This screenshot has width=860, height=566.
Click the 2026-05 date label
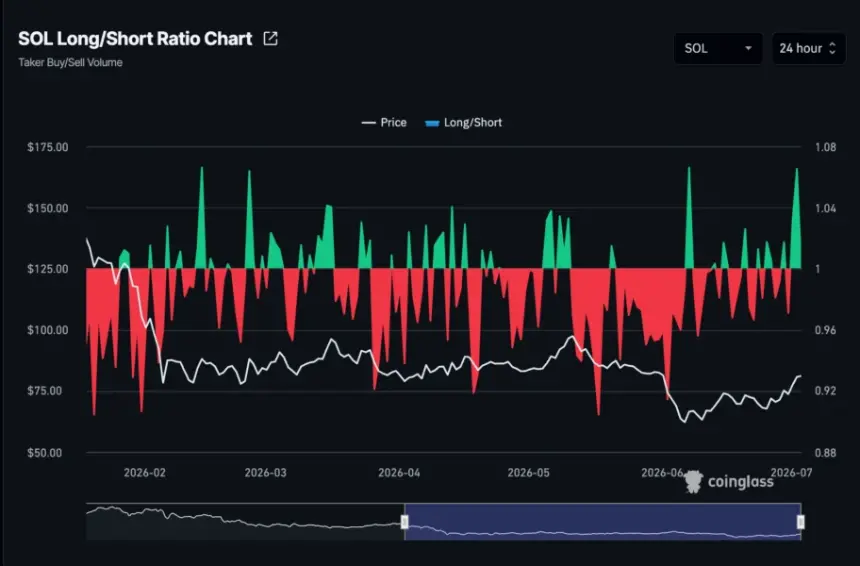[528, 473]
